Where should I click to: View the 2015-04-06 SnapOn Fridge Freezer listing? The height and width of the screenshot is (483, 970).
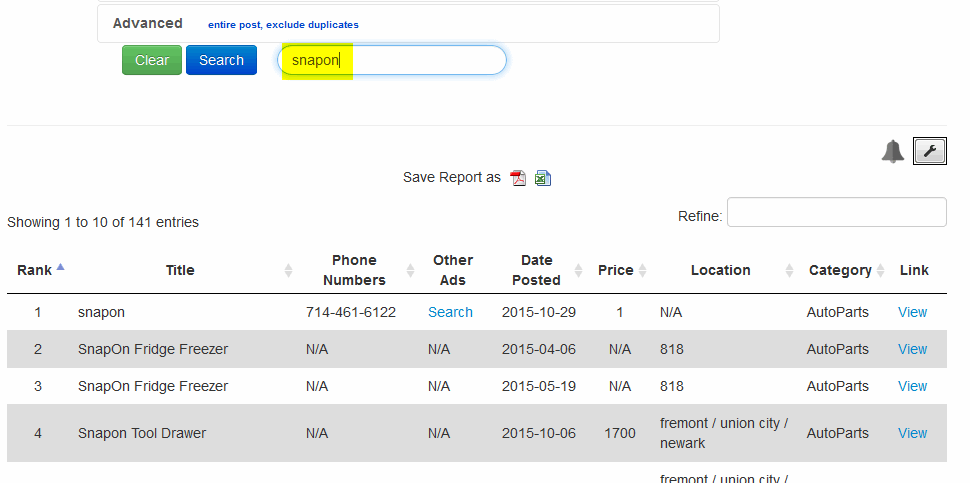(x=912, y=349)
